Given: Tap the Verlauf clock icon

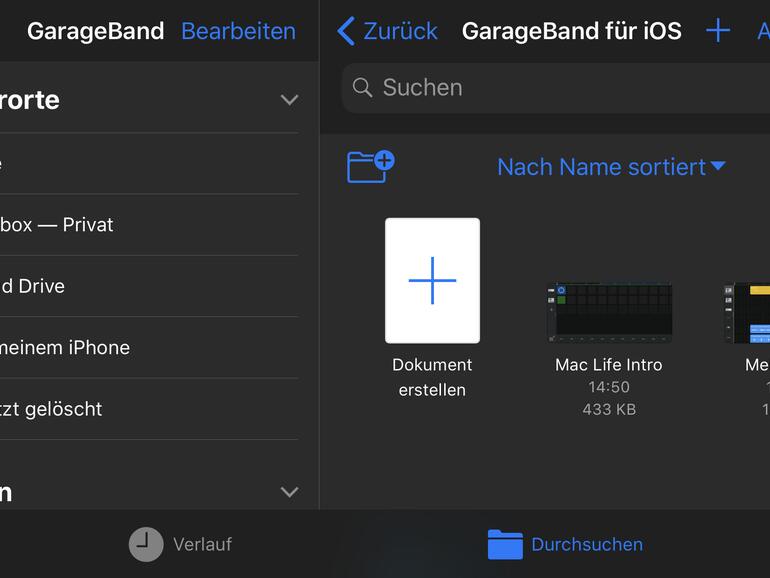Looking at the screenshot, I should tap(145, 544).
